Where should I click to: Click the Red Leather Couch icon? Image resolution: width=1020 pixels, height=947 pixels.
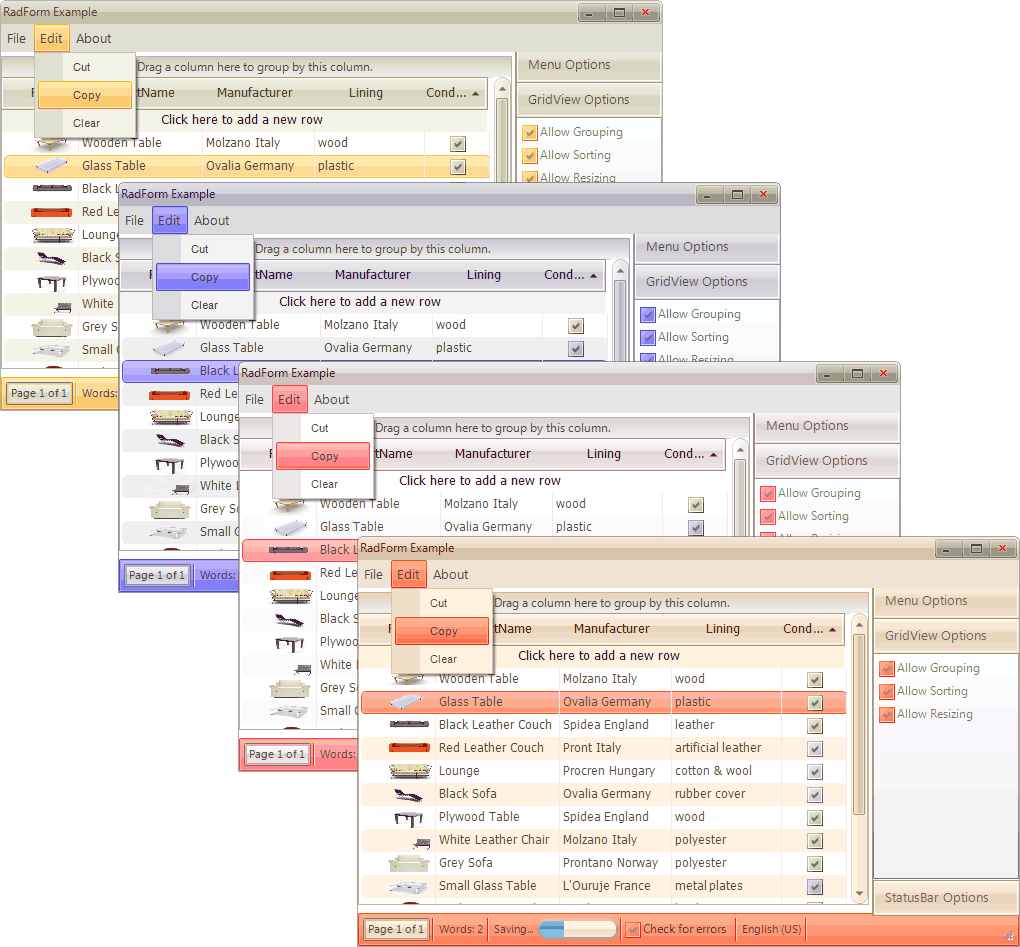pos(408,747)
